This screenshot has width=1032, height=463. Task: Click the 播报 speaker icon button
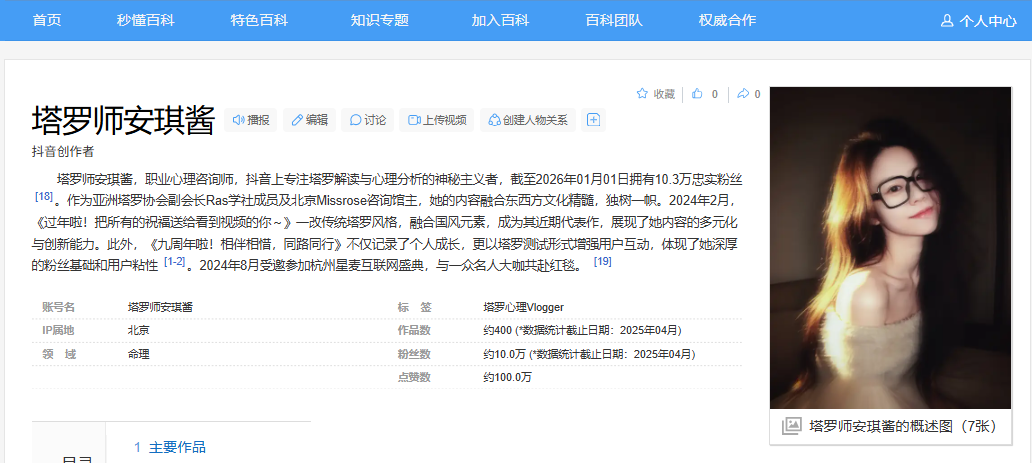point(250,120)
